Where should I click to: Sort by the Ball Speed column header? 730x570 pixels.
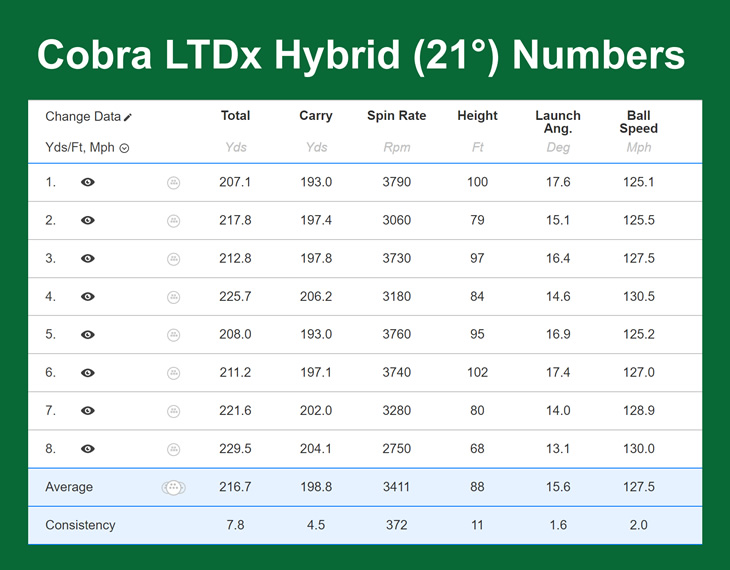coord(639,122)
